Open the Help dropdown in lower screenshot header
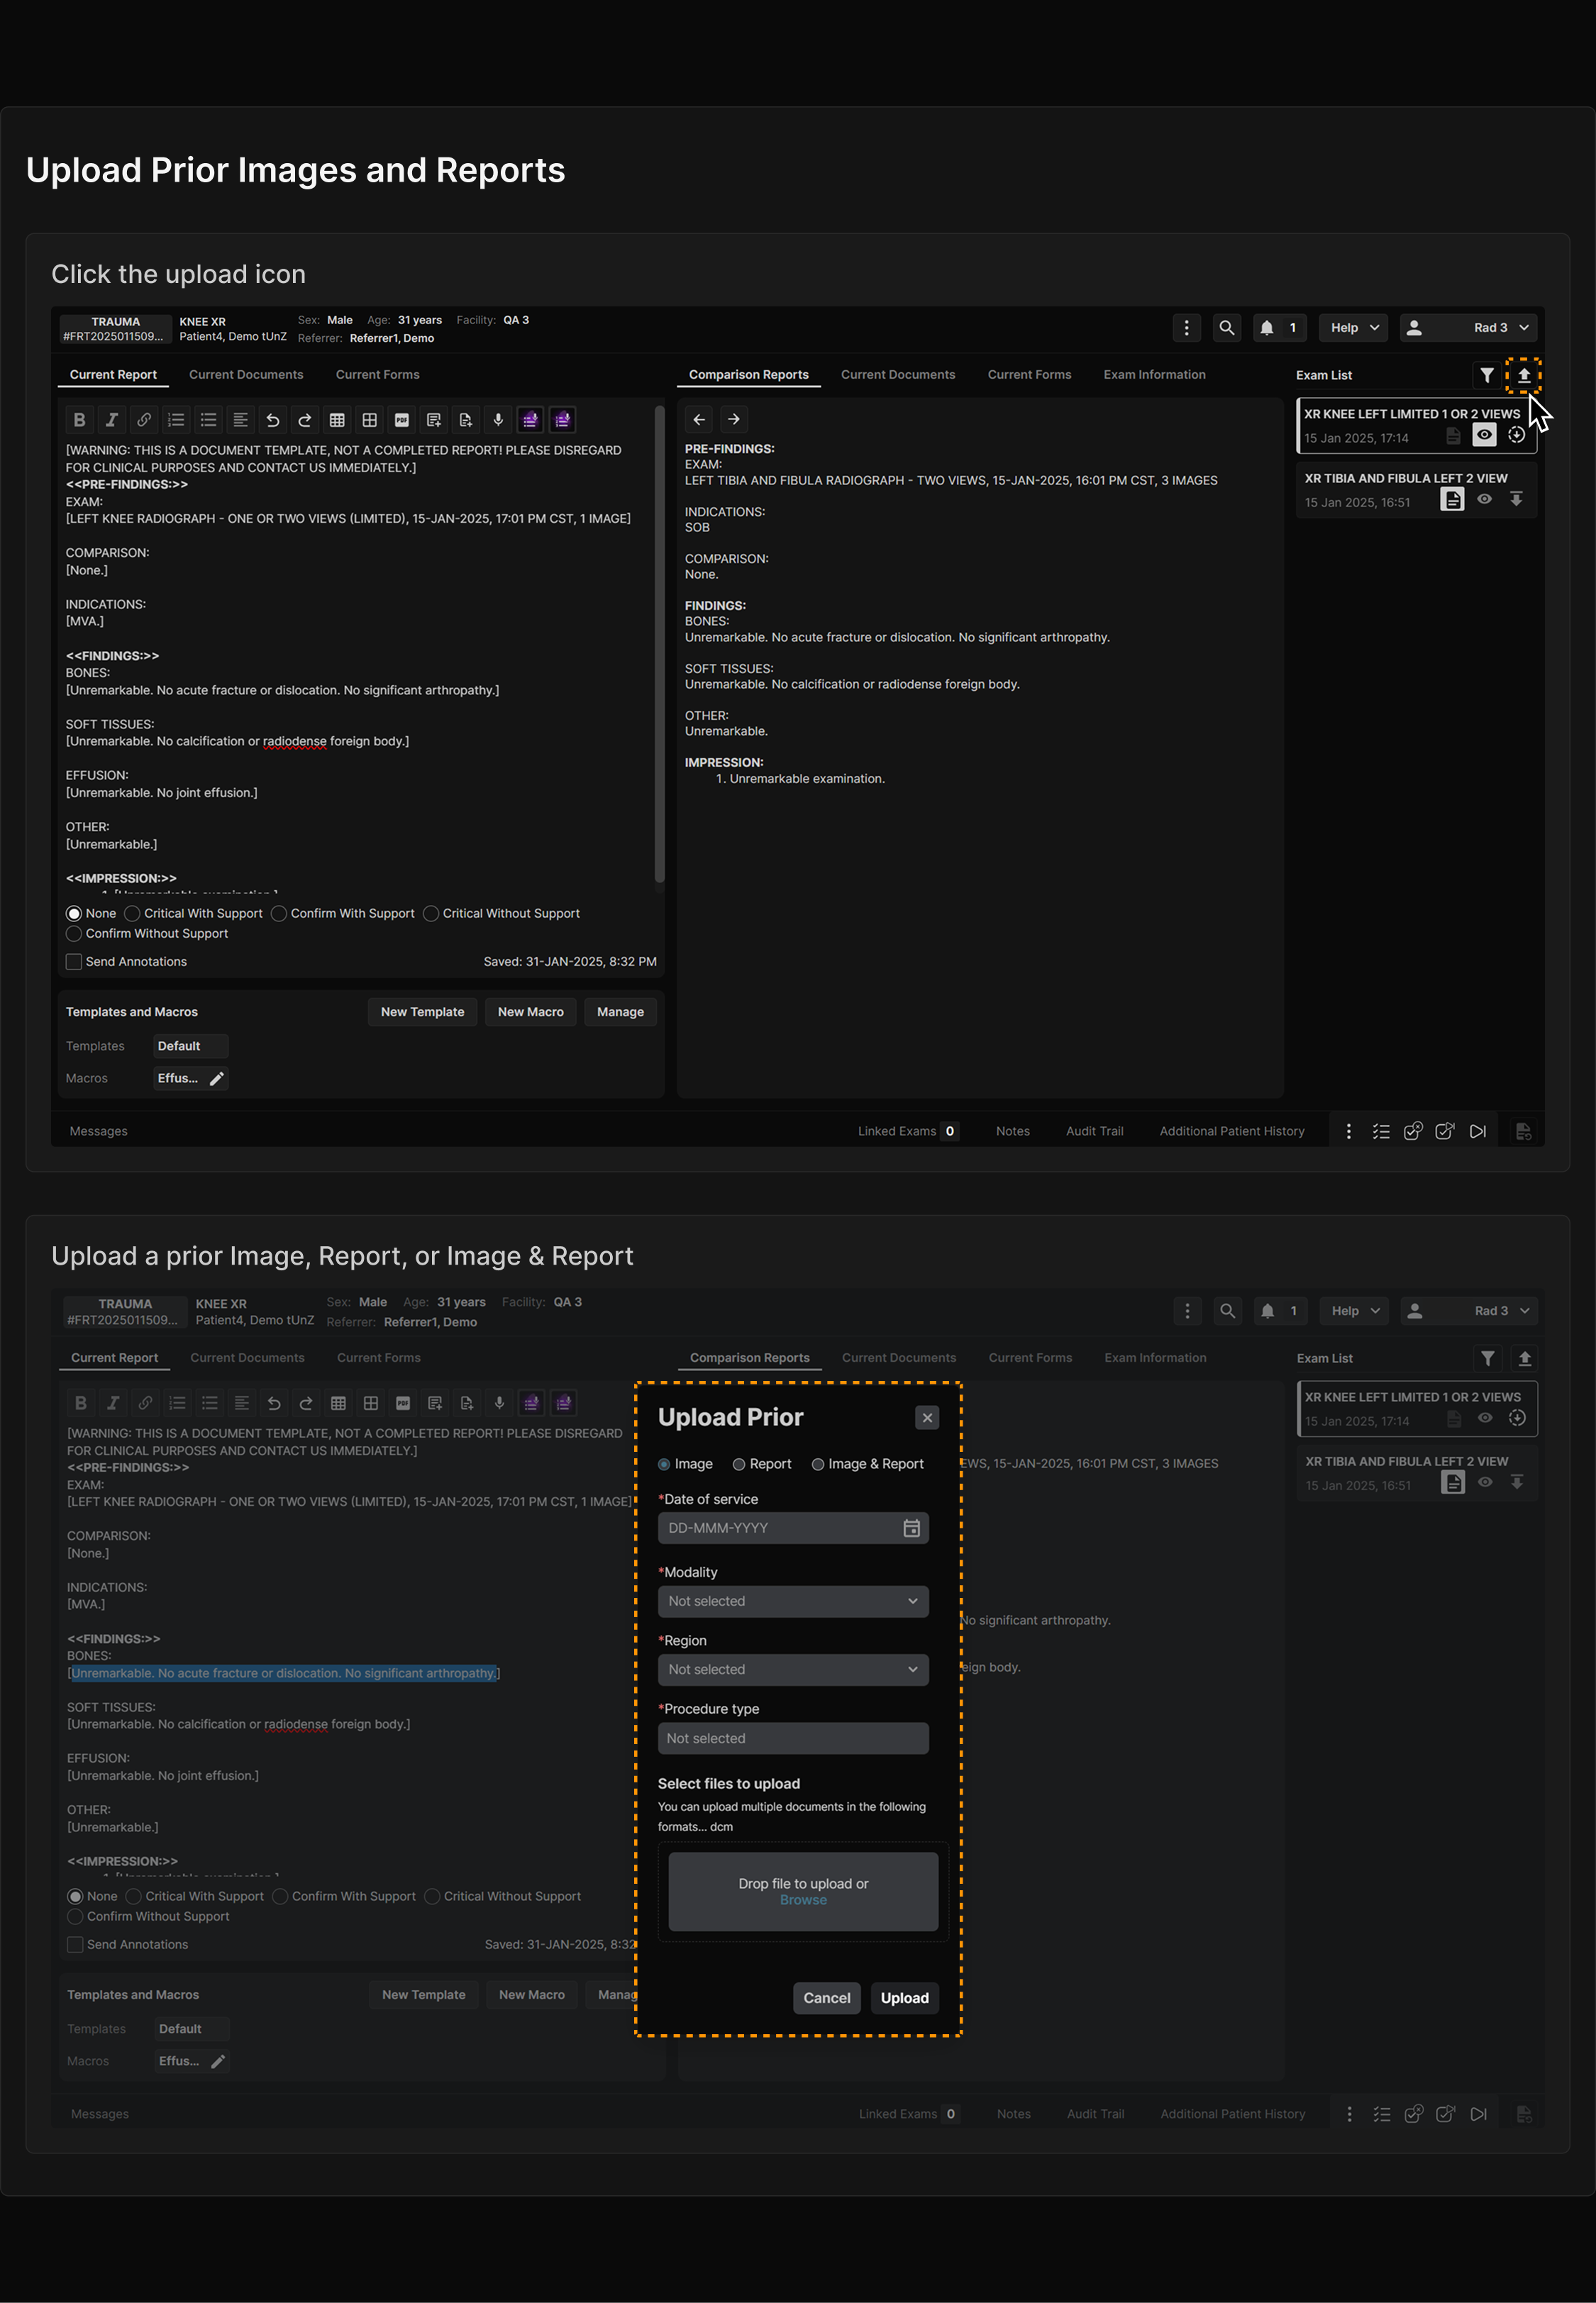The width and height of the screenshot is (1596, 2303). [1355, 1311]
